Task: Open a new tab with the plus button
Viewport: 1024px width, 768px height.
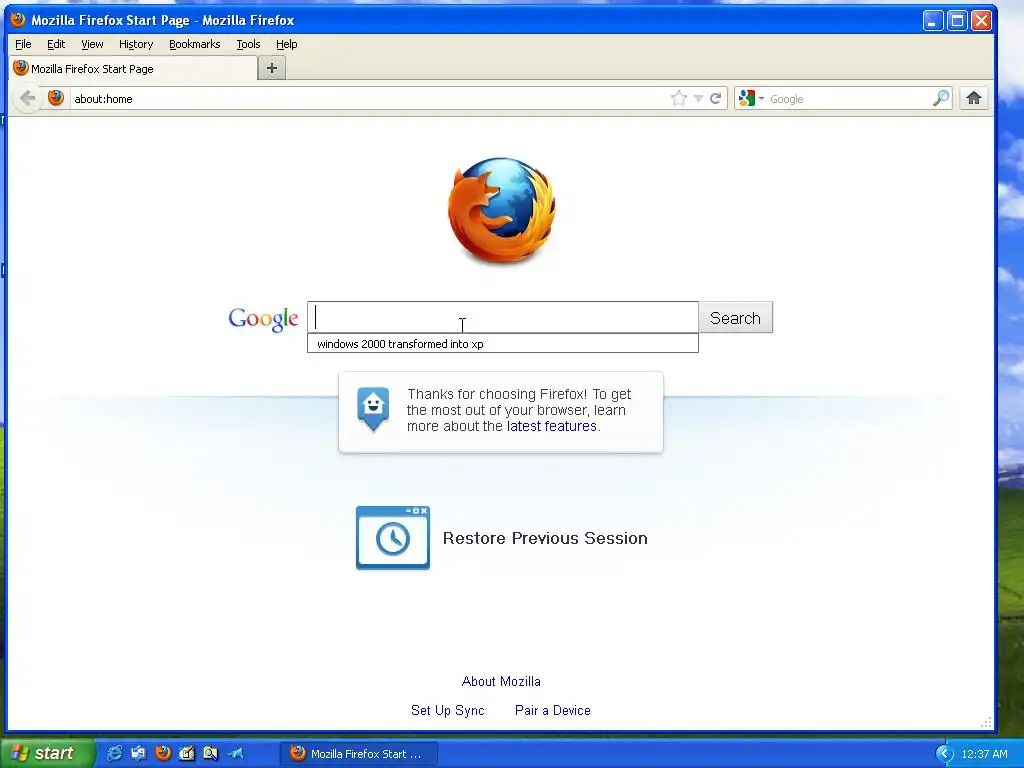Action: (272, 68)
